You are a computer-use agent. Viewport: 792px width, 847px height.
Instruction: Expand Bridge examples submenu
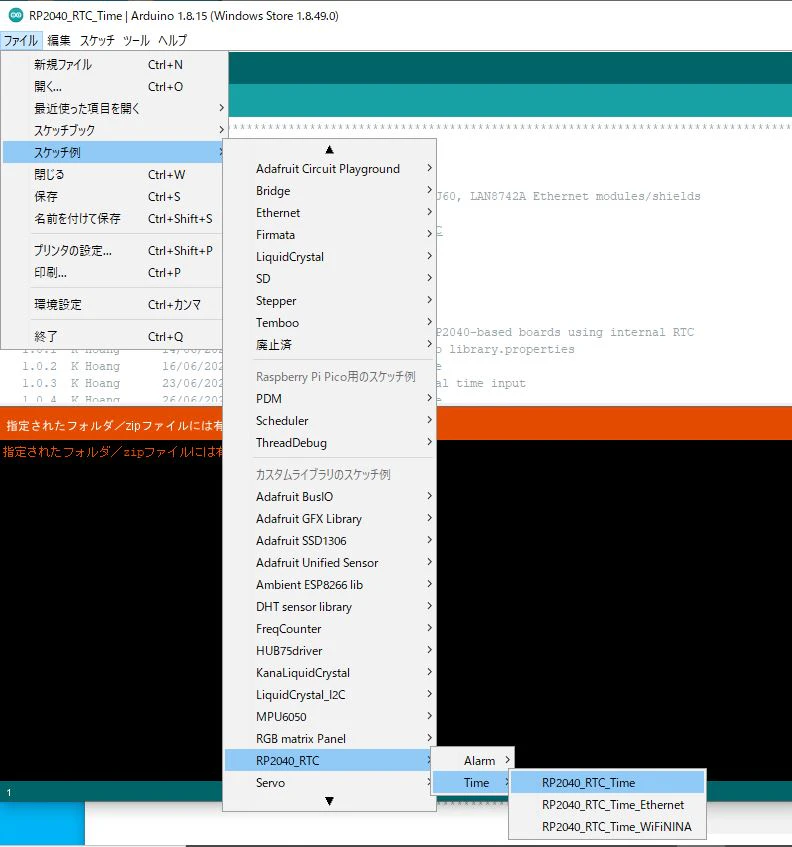[330, 191]
